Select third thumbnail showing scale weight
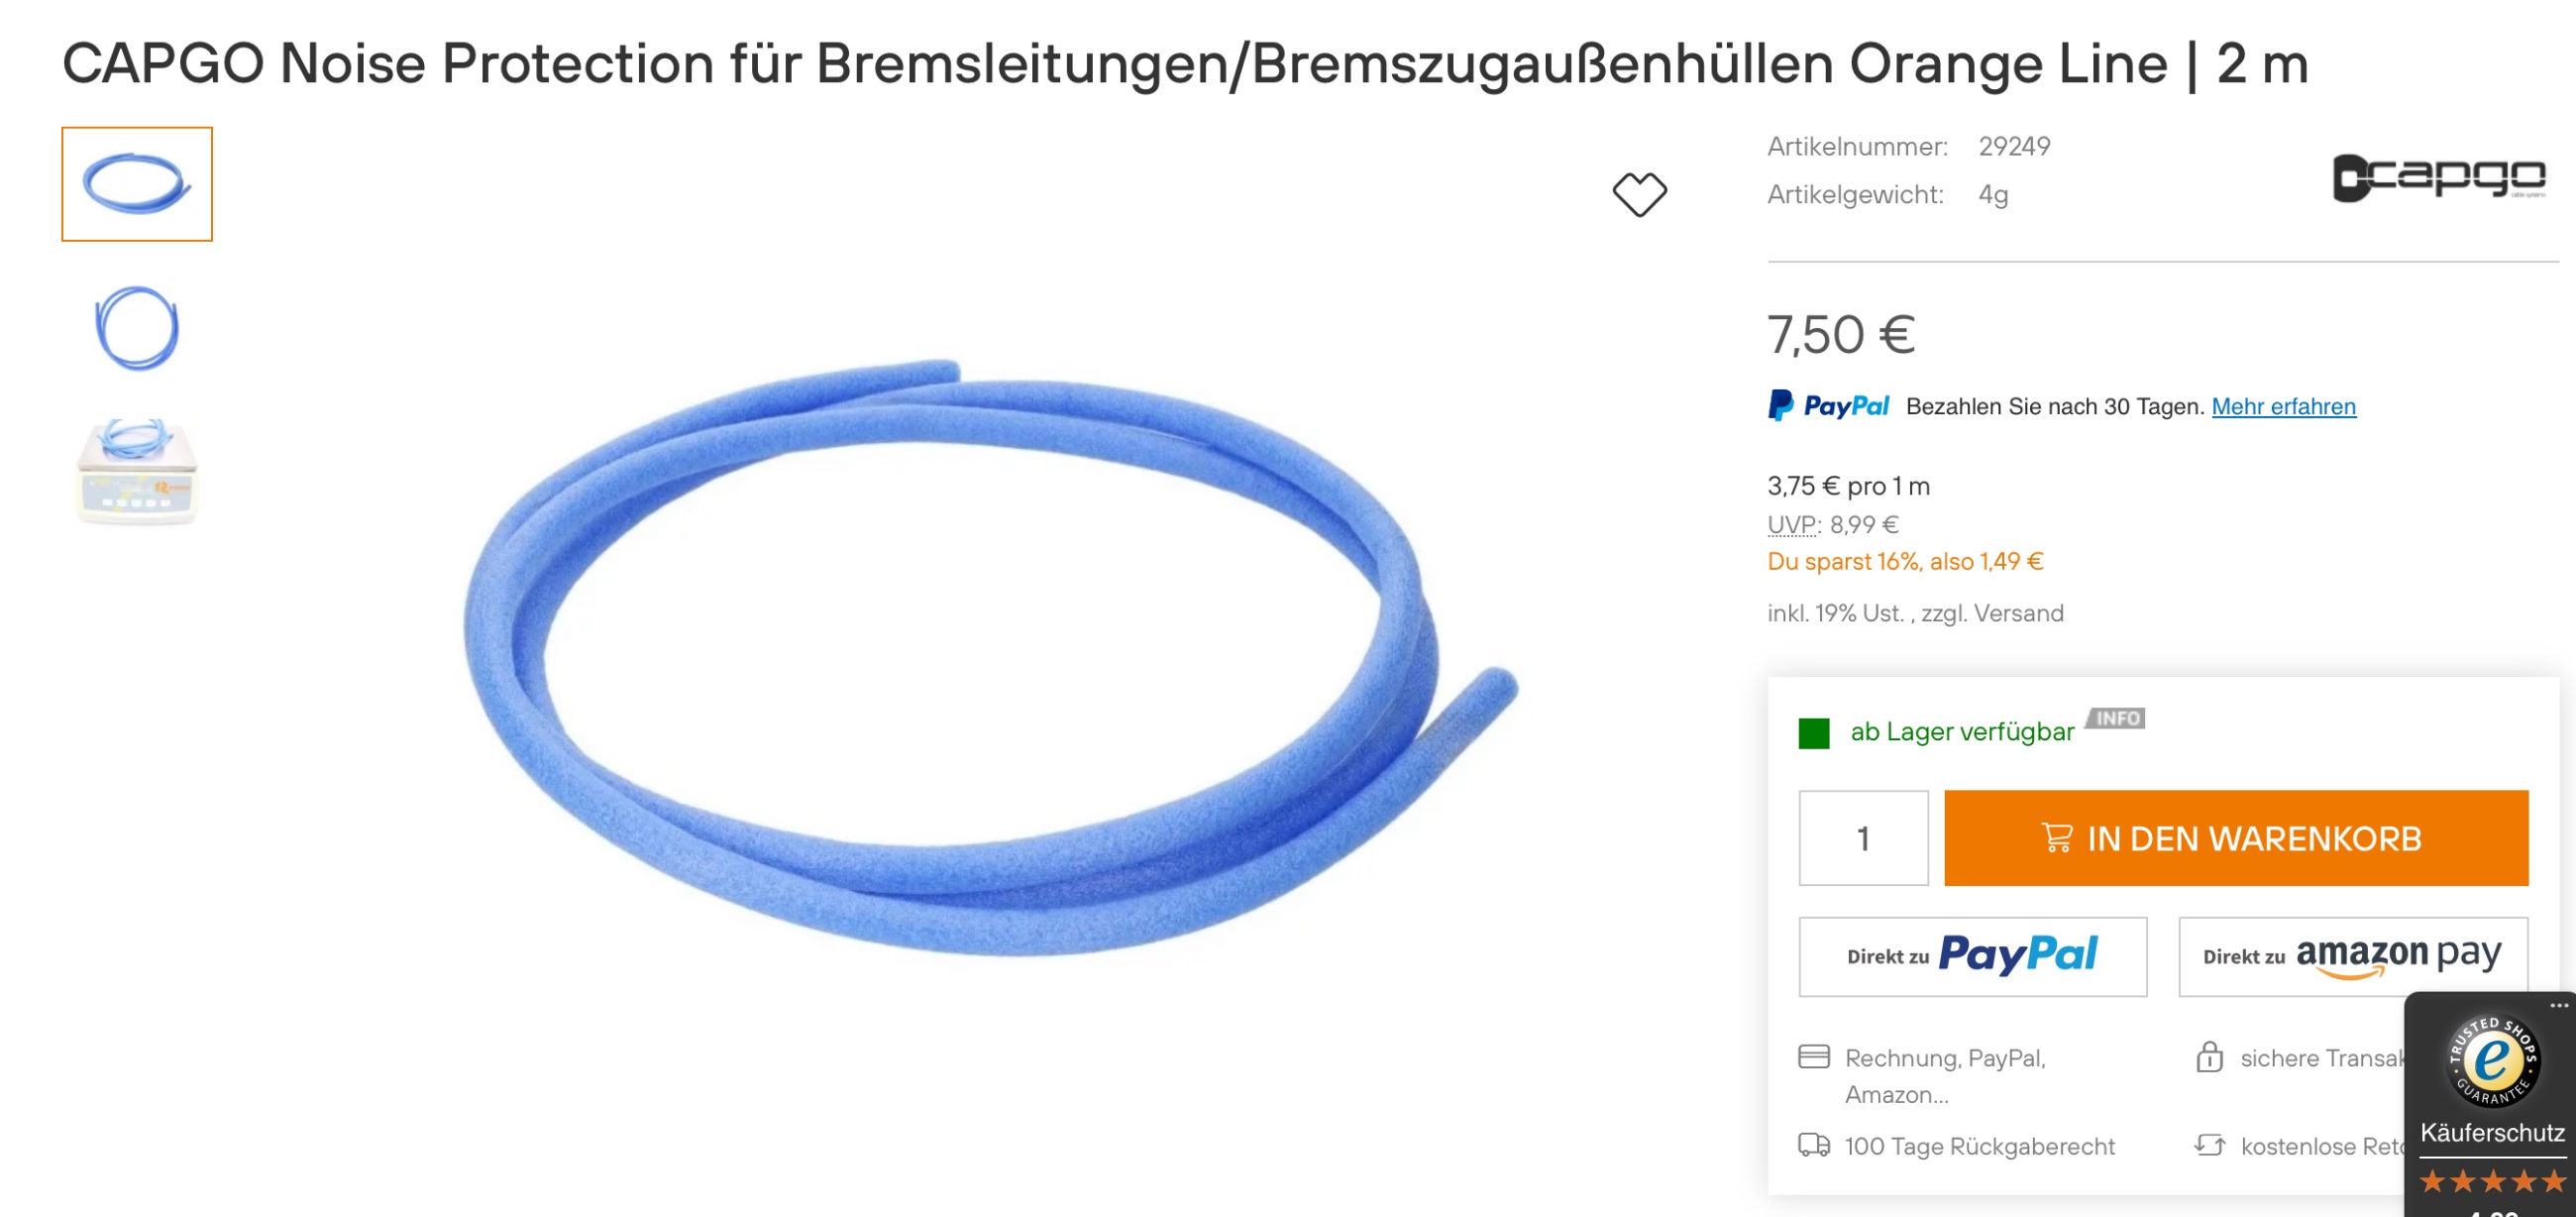 (137, 472)
